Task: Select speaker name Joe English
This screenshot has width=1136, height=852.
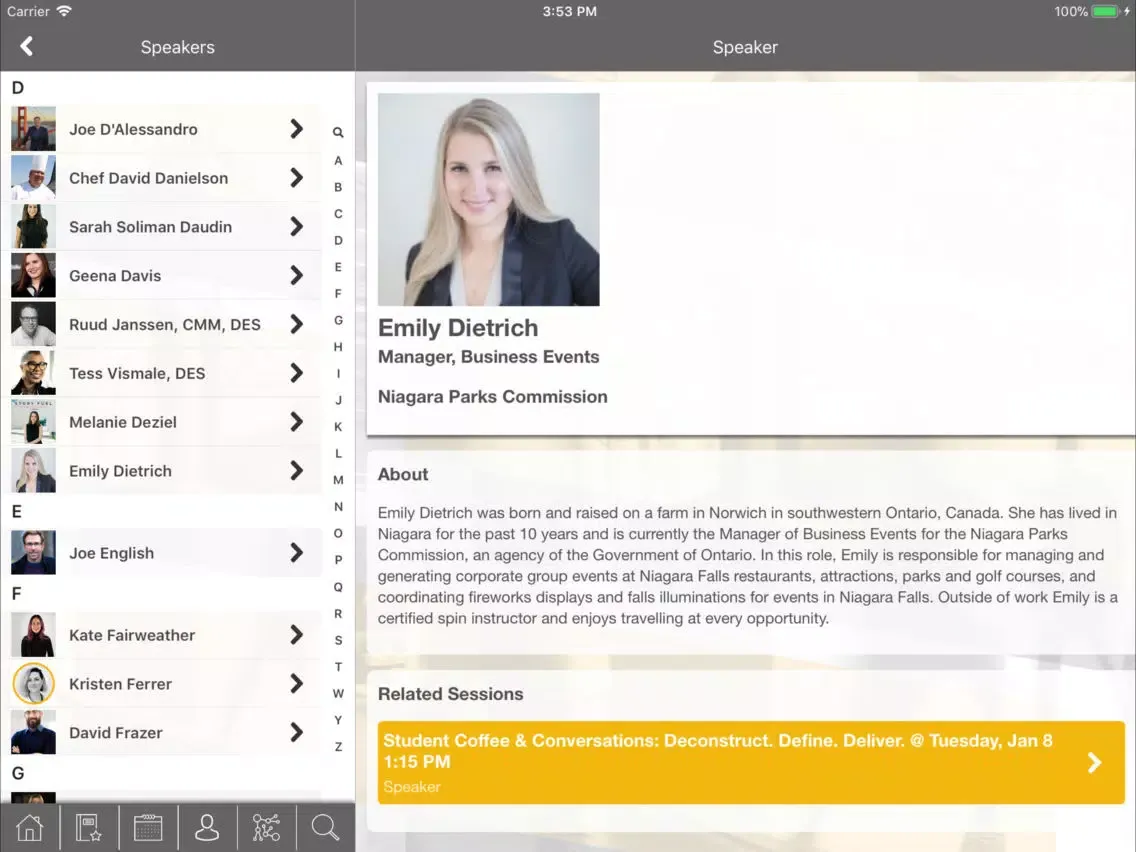Action: pos(112,553)
